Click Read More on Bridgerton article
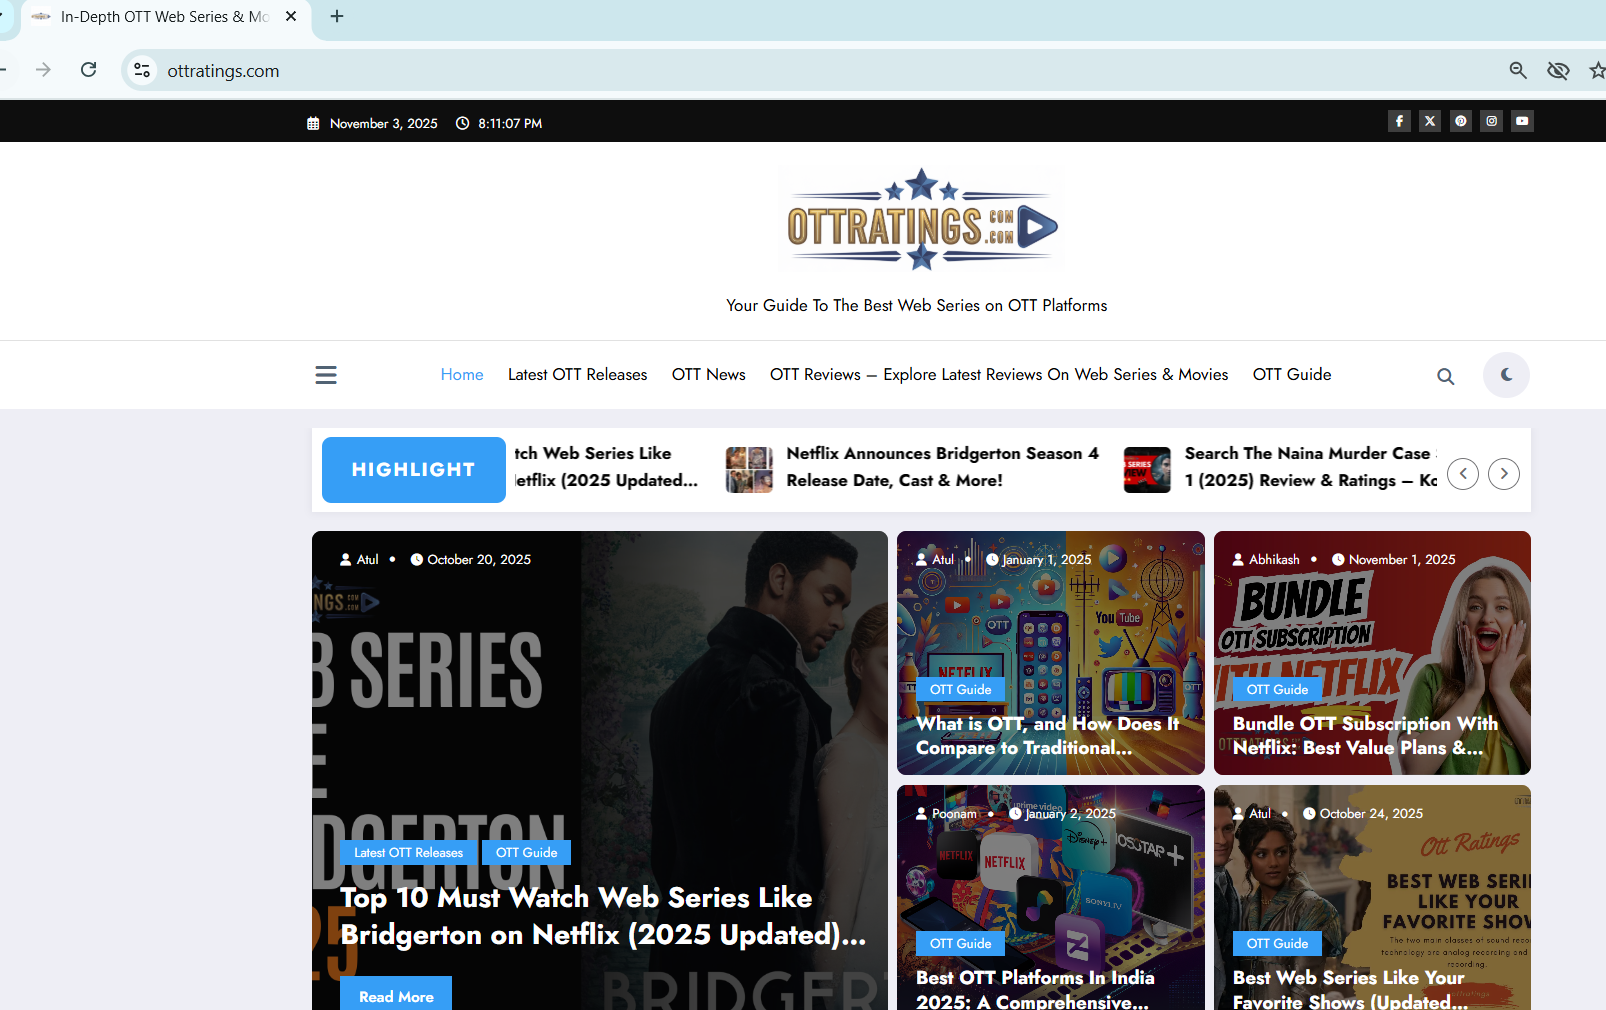Screen dimensions: 1606x1010 click(396, 996)
